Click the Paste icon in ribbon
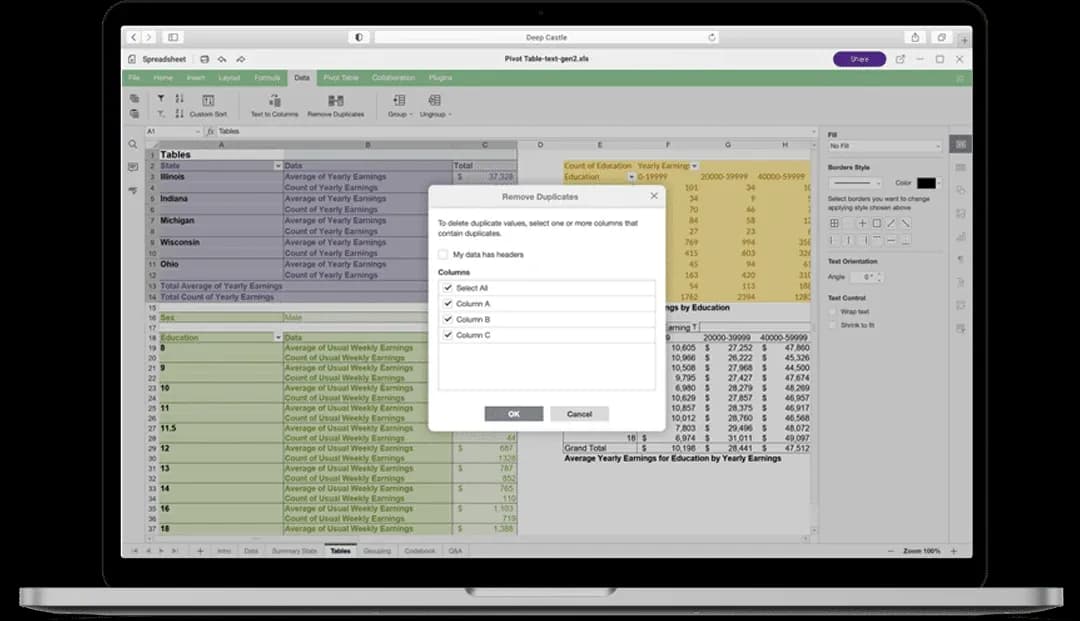1080x621 pixels. point(134,114)
